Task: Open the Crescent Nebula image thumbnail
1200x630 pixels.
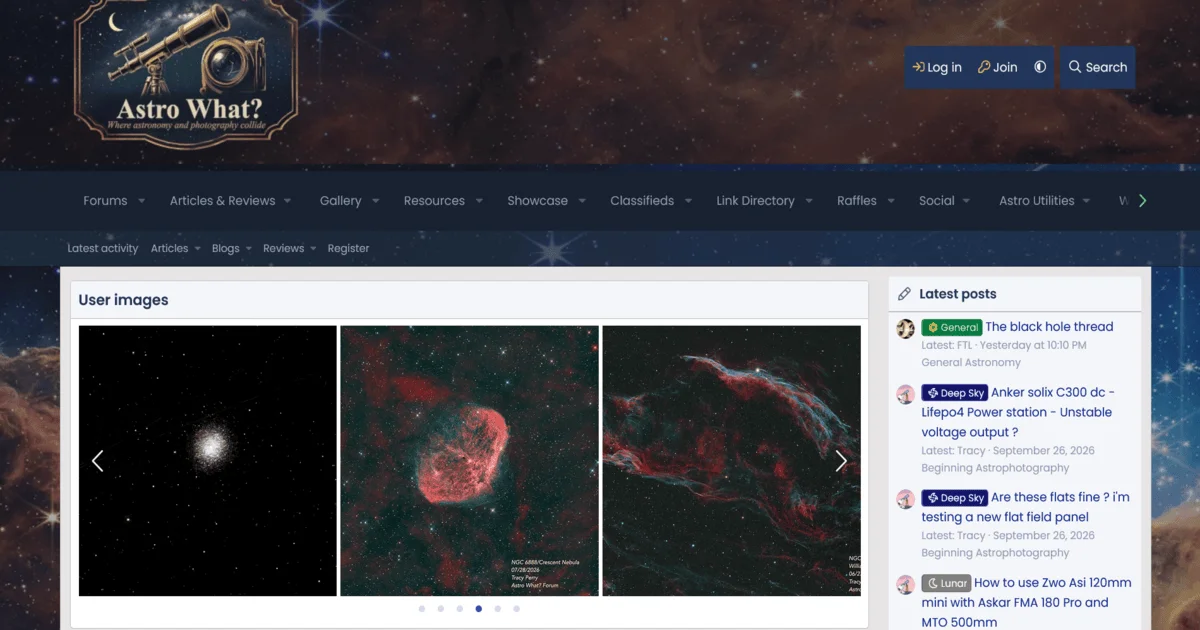Action: coord(470,461)
